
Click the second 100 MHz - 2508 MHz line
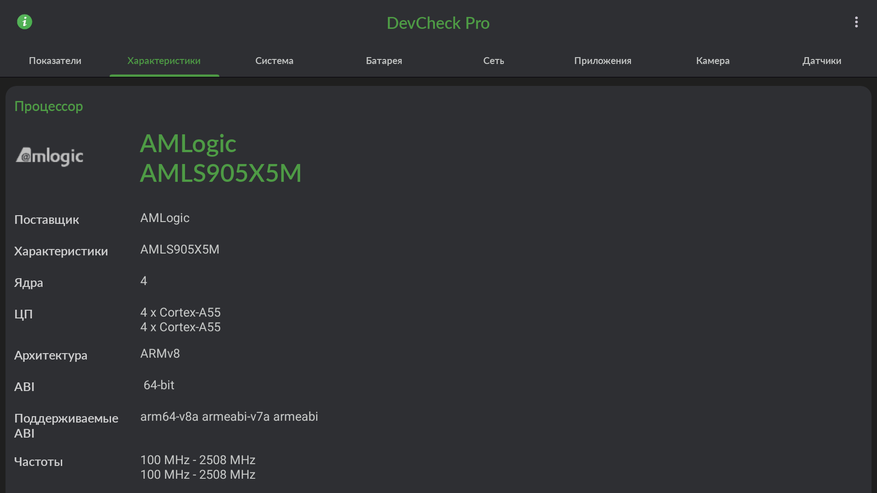pos(197,475)
